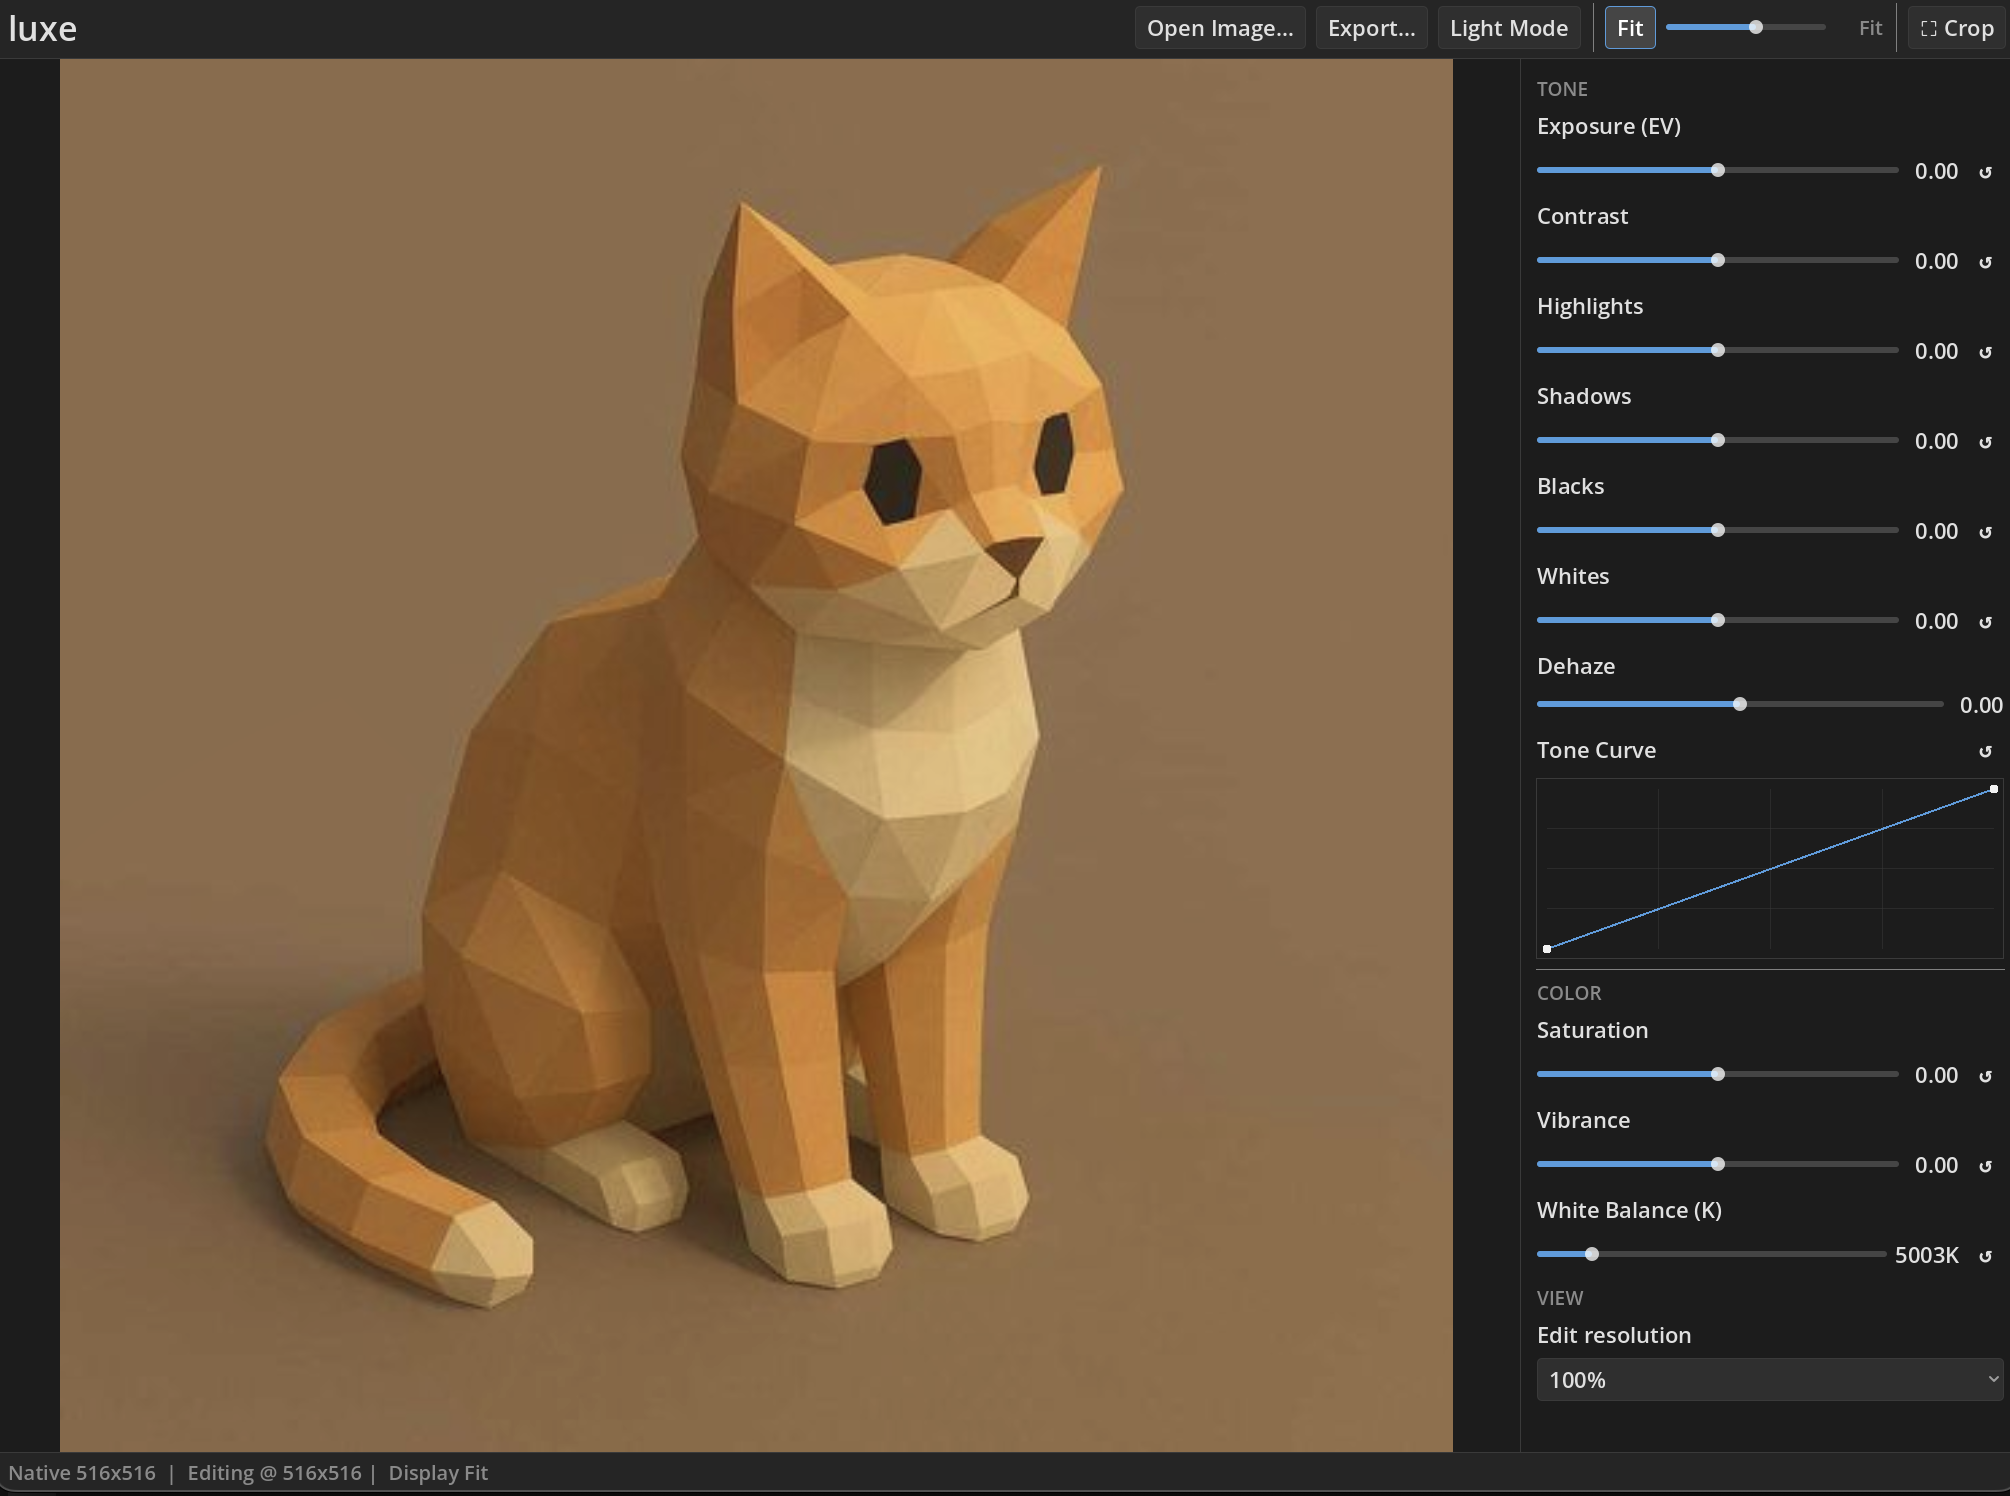This screenshot has height=1496, width=2010.
Task: Reset the White Balance value
Action: click(x=1986, y=1256)
